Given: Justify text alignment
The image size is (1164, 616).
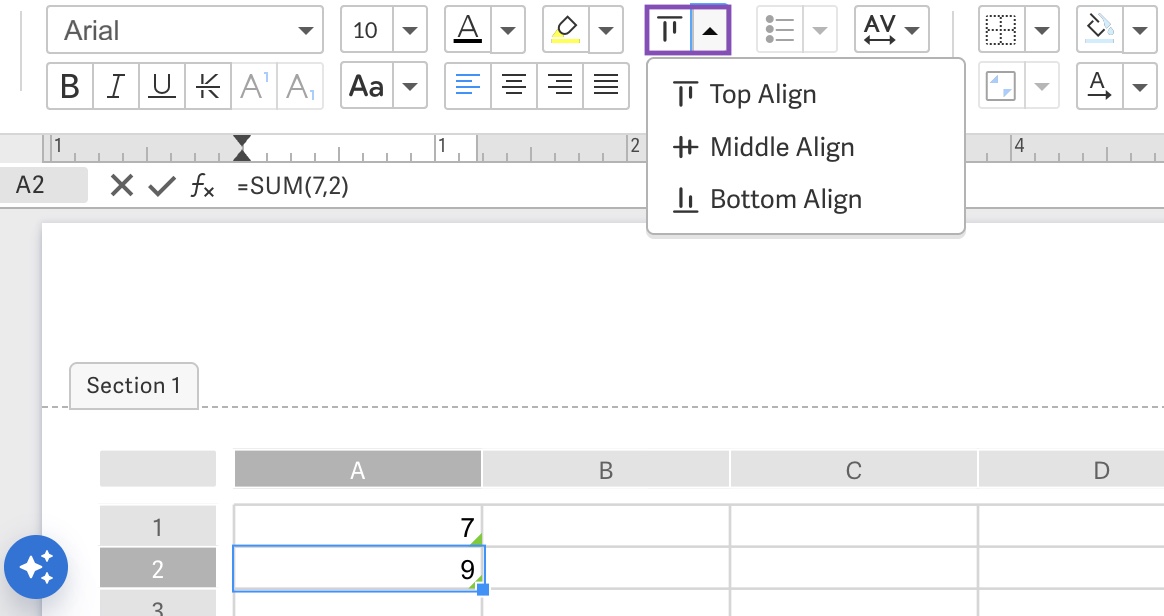Looking at the screenshot, I should point(606,86).
